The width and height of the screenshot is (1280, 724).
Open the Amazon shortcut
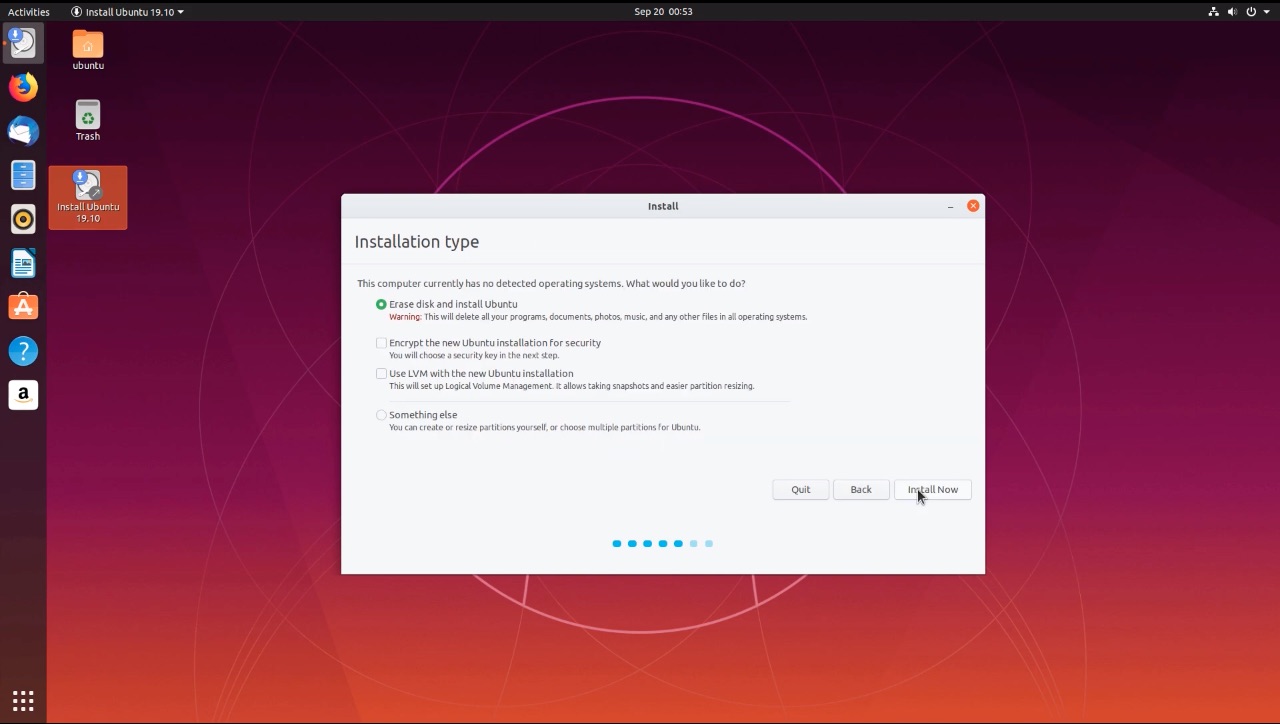point(23,395)
